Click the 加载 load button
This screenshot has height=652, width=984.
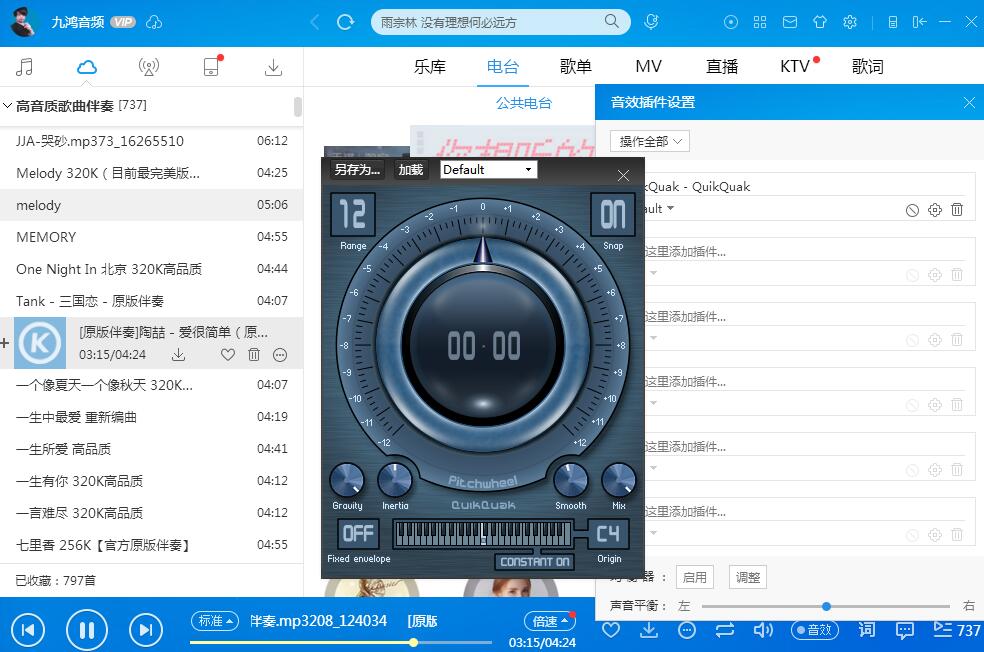point(411,169)
